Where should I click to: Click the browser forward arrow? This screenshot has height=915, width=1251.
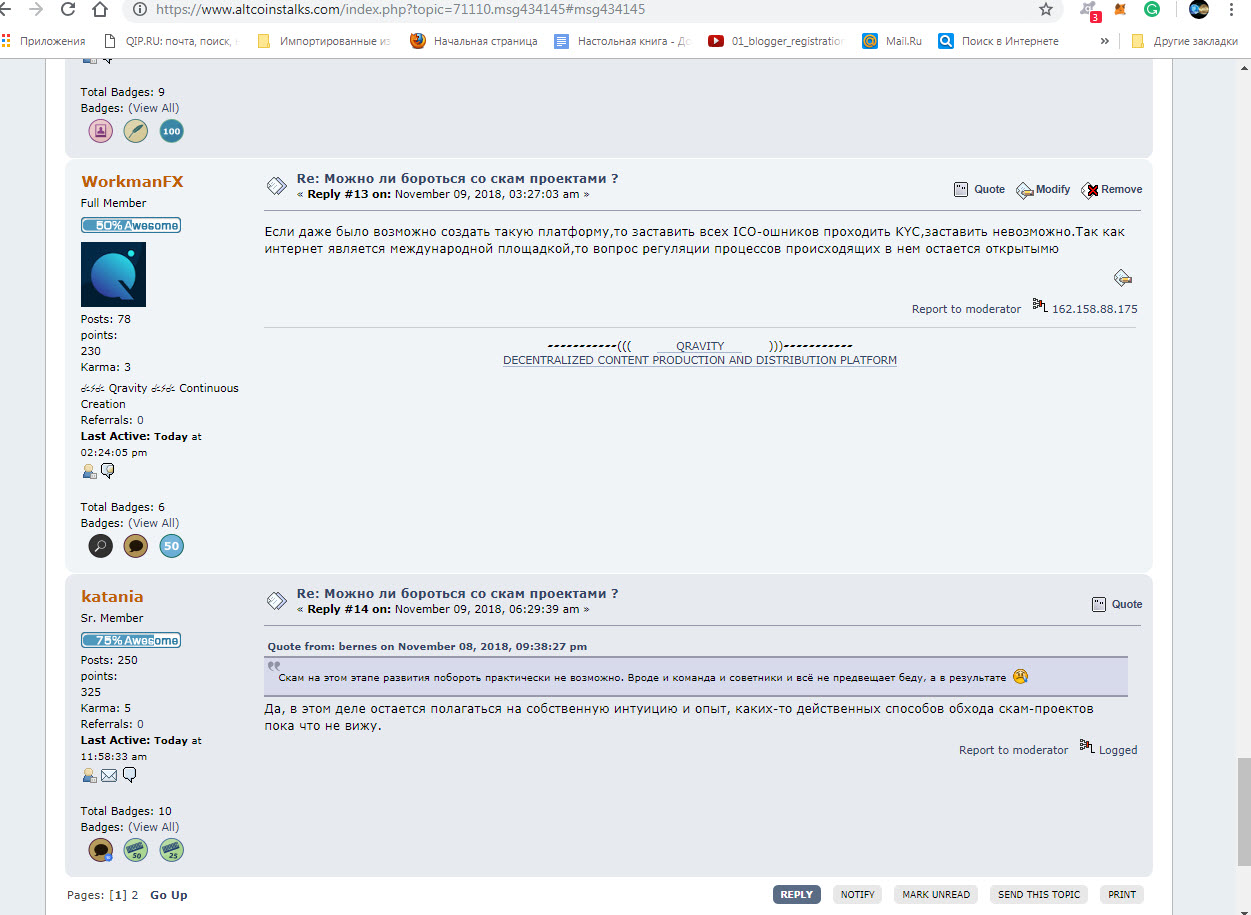pos(36,10)
